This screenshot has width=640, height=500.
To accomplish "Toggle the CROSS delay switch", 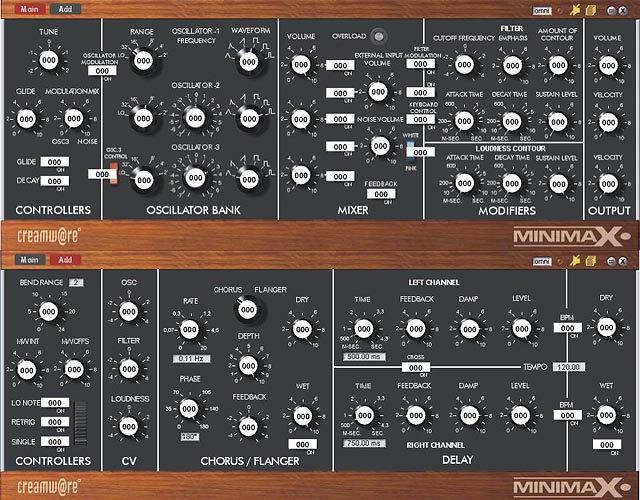I will coord(416,368).
